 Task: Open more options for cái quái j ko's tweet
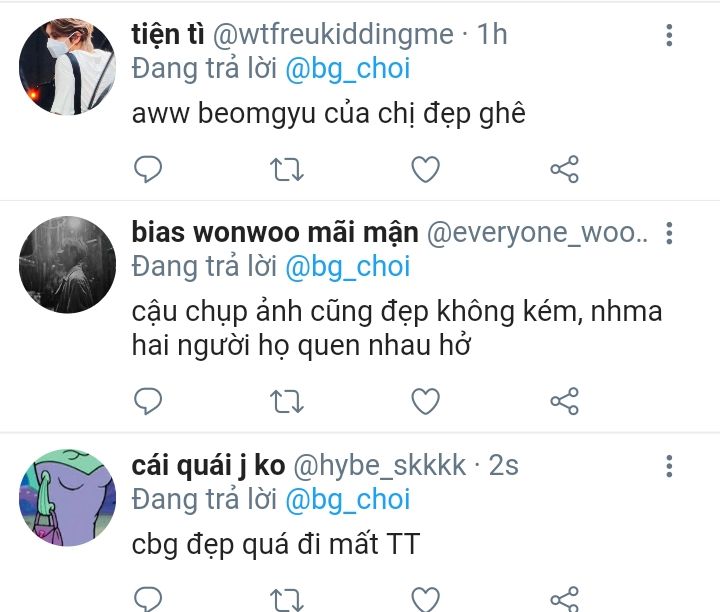(669, 466)
